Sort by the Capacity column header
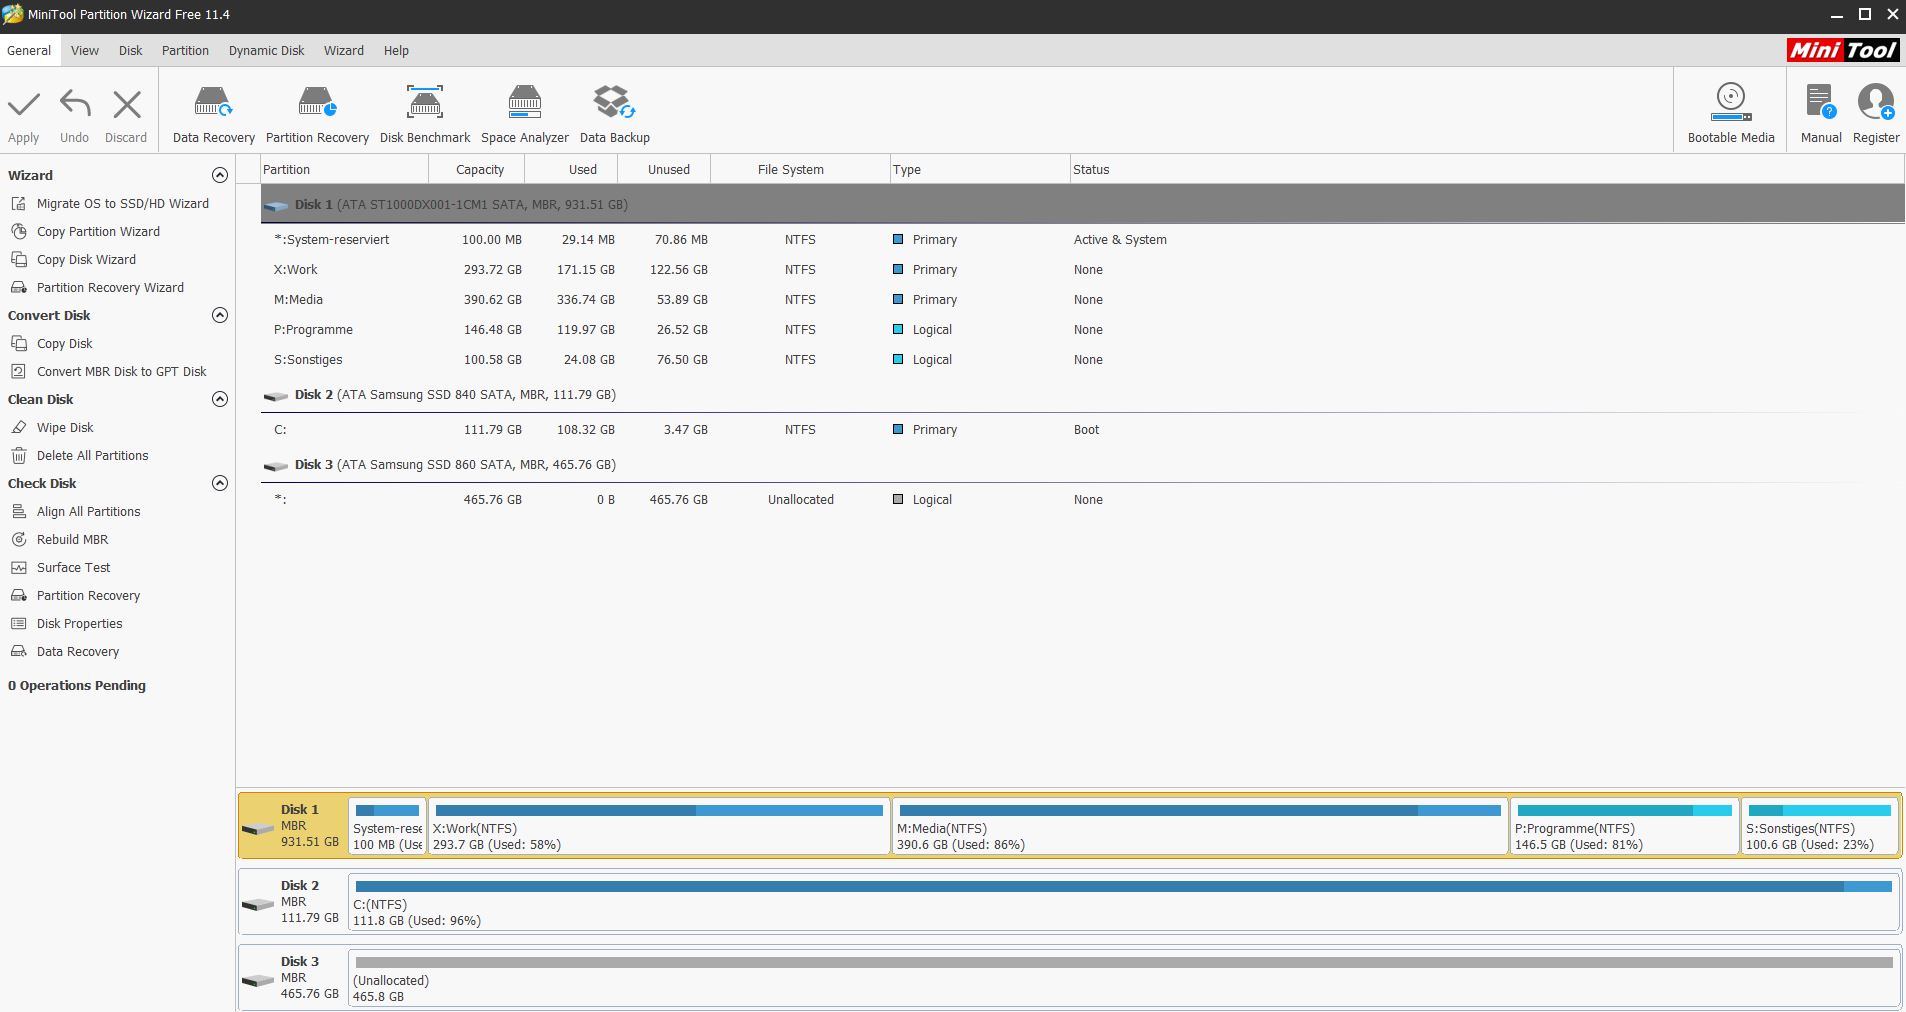Image resolution: width=1906 pixels, height=1012 pixels. (478, 169)
